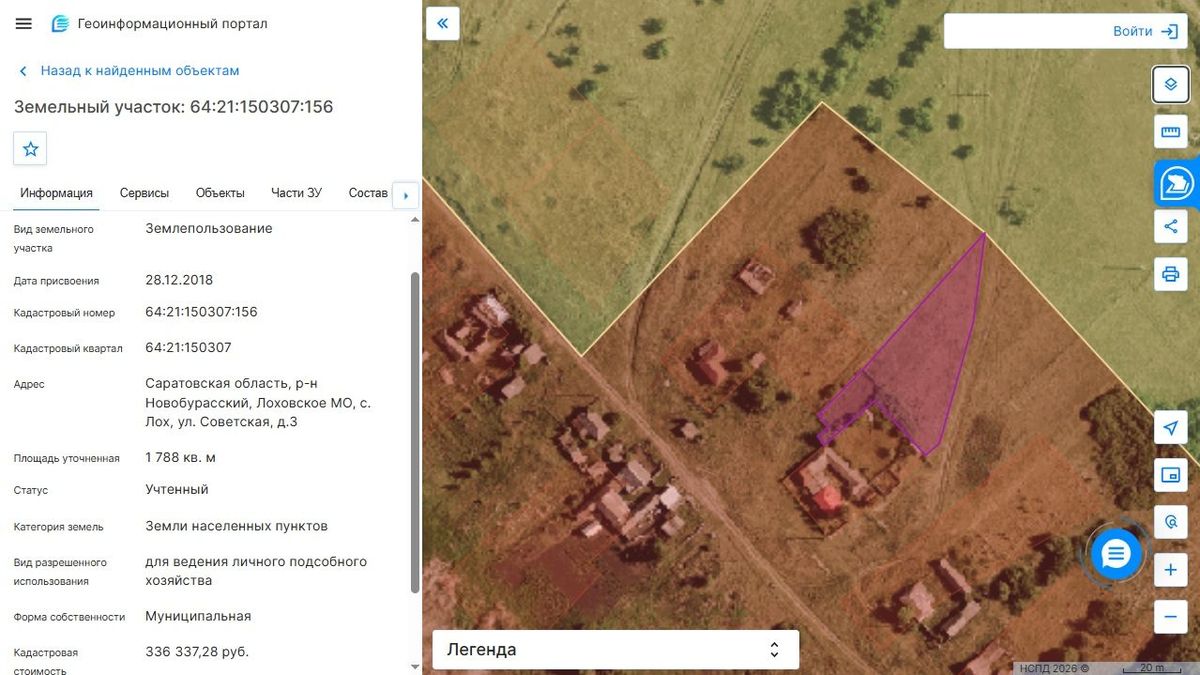Viewport: 1200px width, 675px height.
Task: Click the permitted use value для ведения личного подсобного хозяйства
Action: [256, 571]
